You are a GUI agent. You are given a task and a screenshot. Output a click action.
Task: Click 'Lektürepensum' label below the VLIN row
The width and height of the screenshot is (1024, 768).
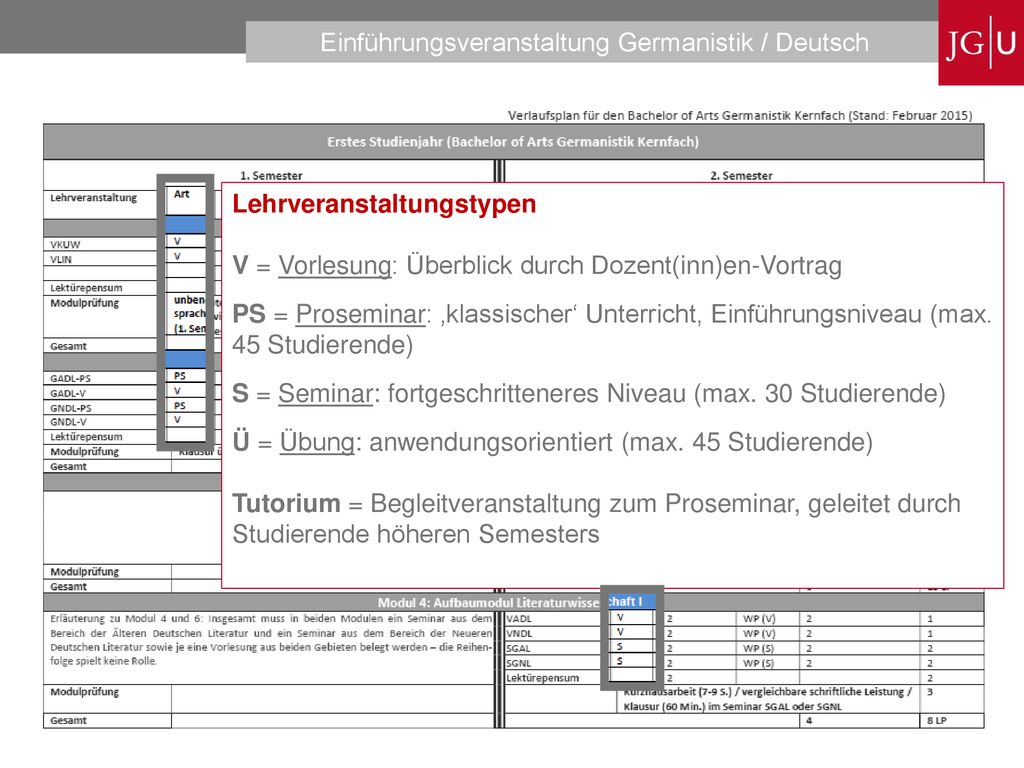(x=86, y=288)
